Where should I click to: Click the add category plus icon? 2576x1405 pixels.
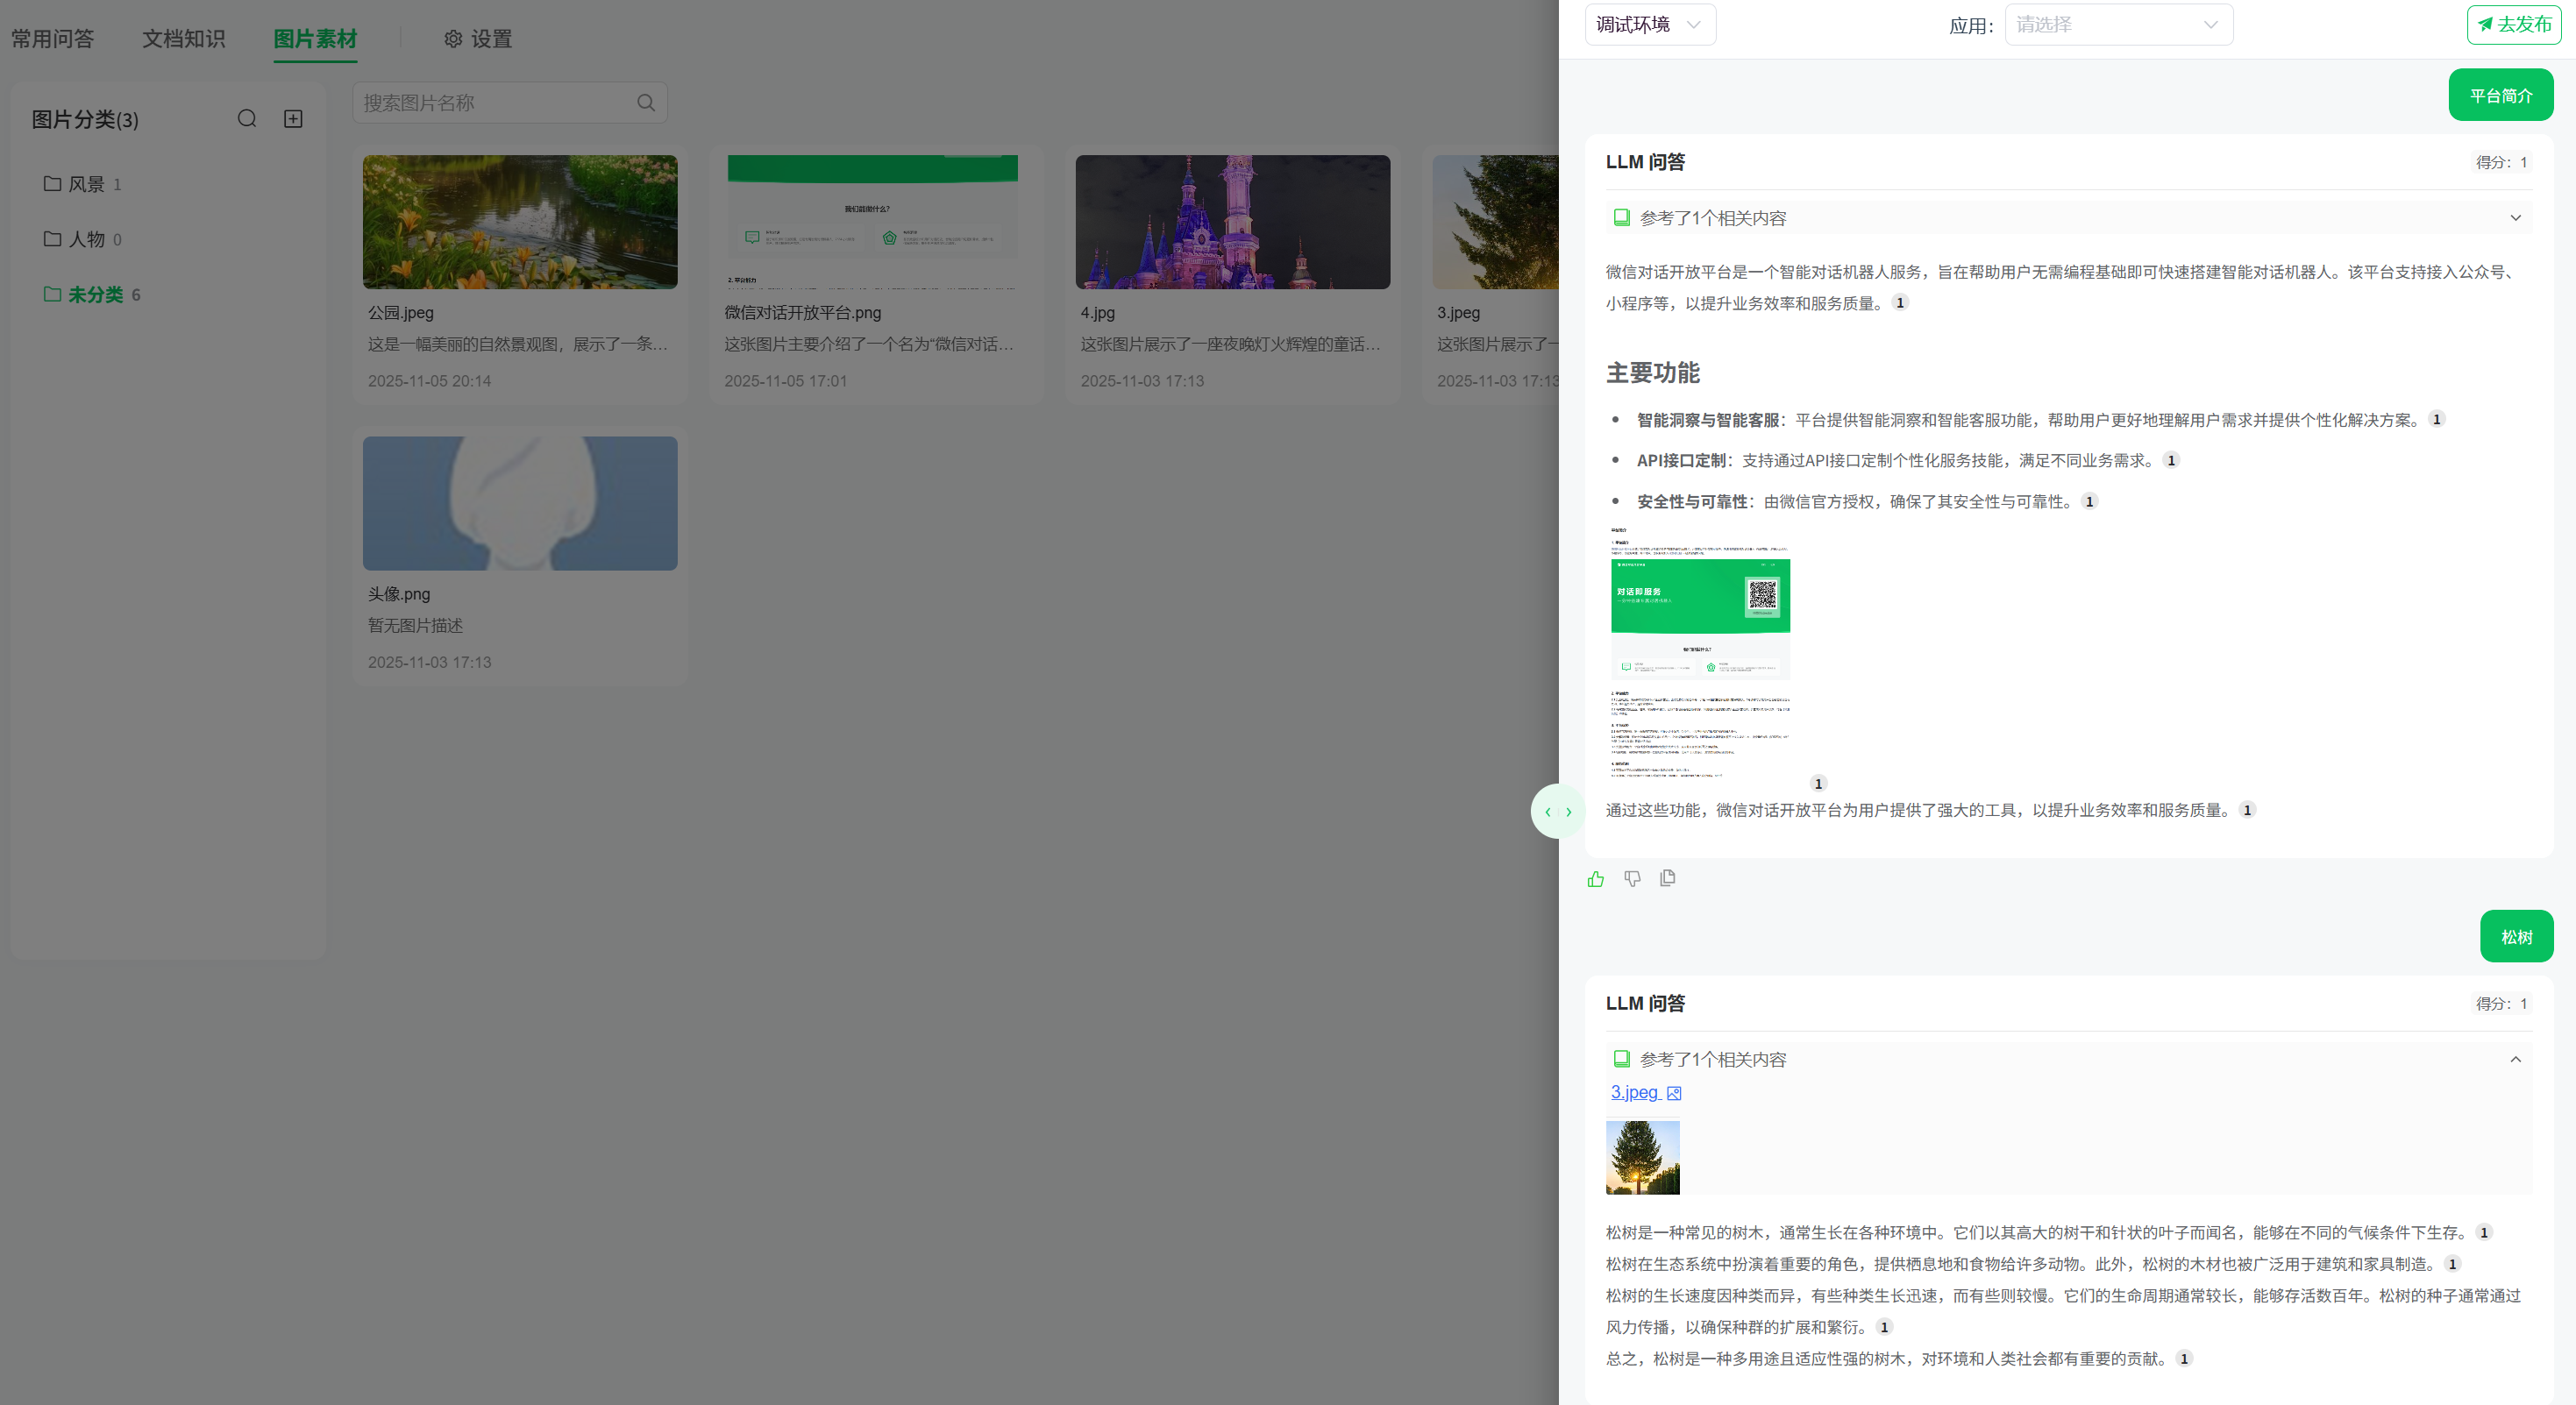292,118
